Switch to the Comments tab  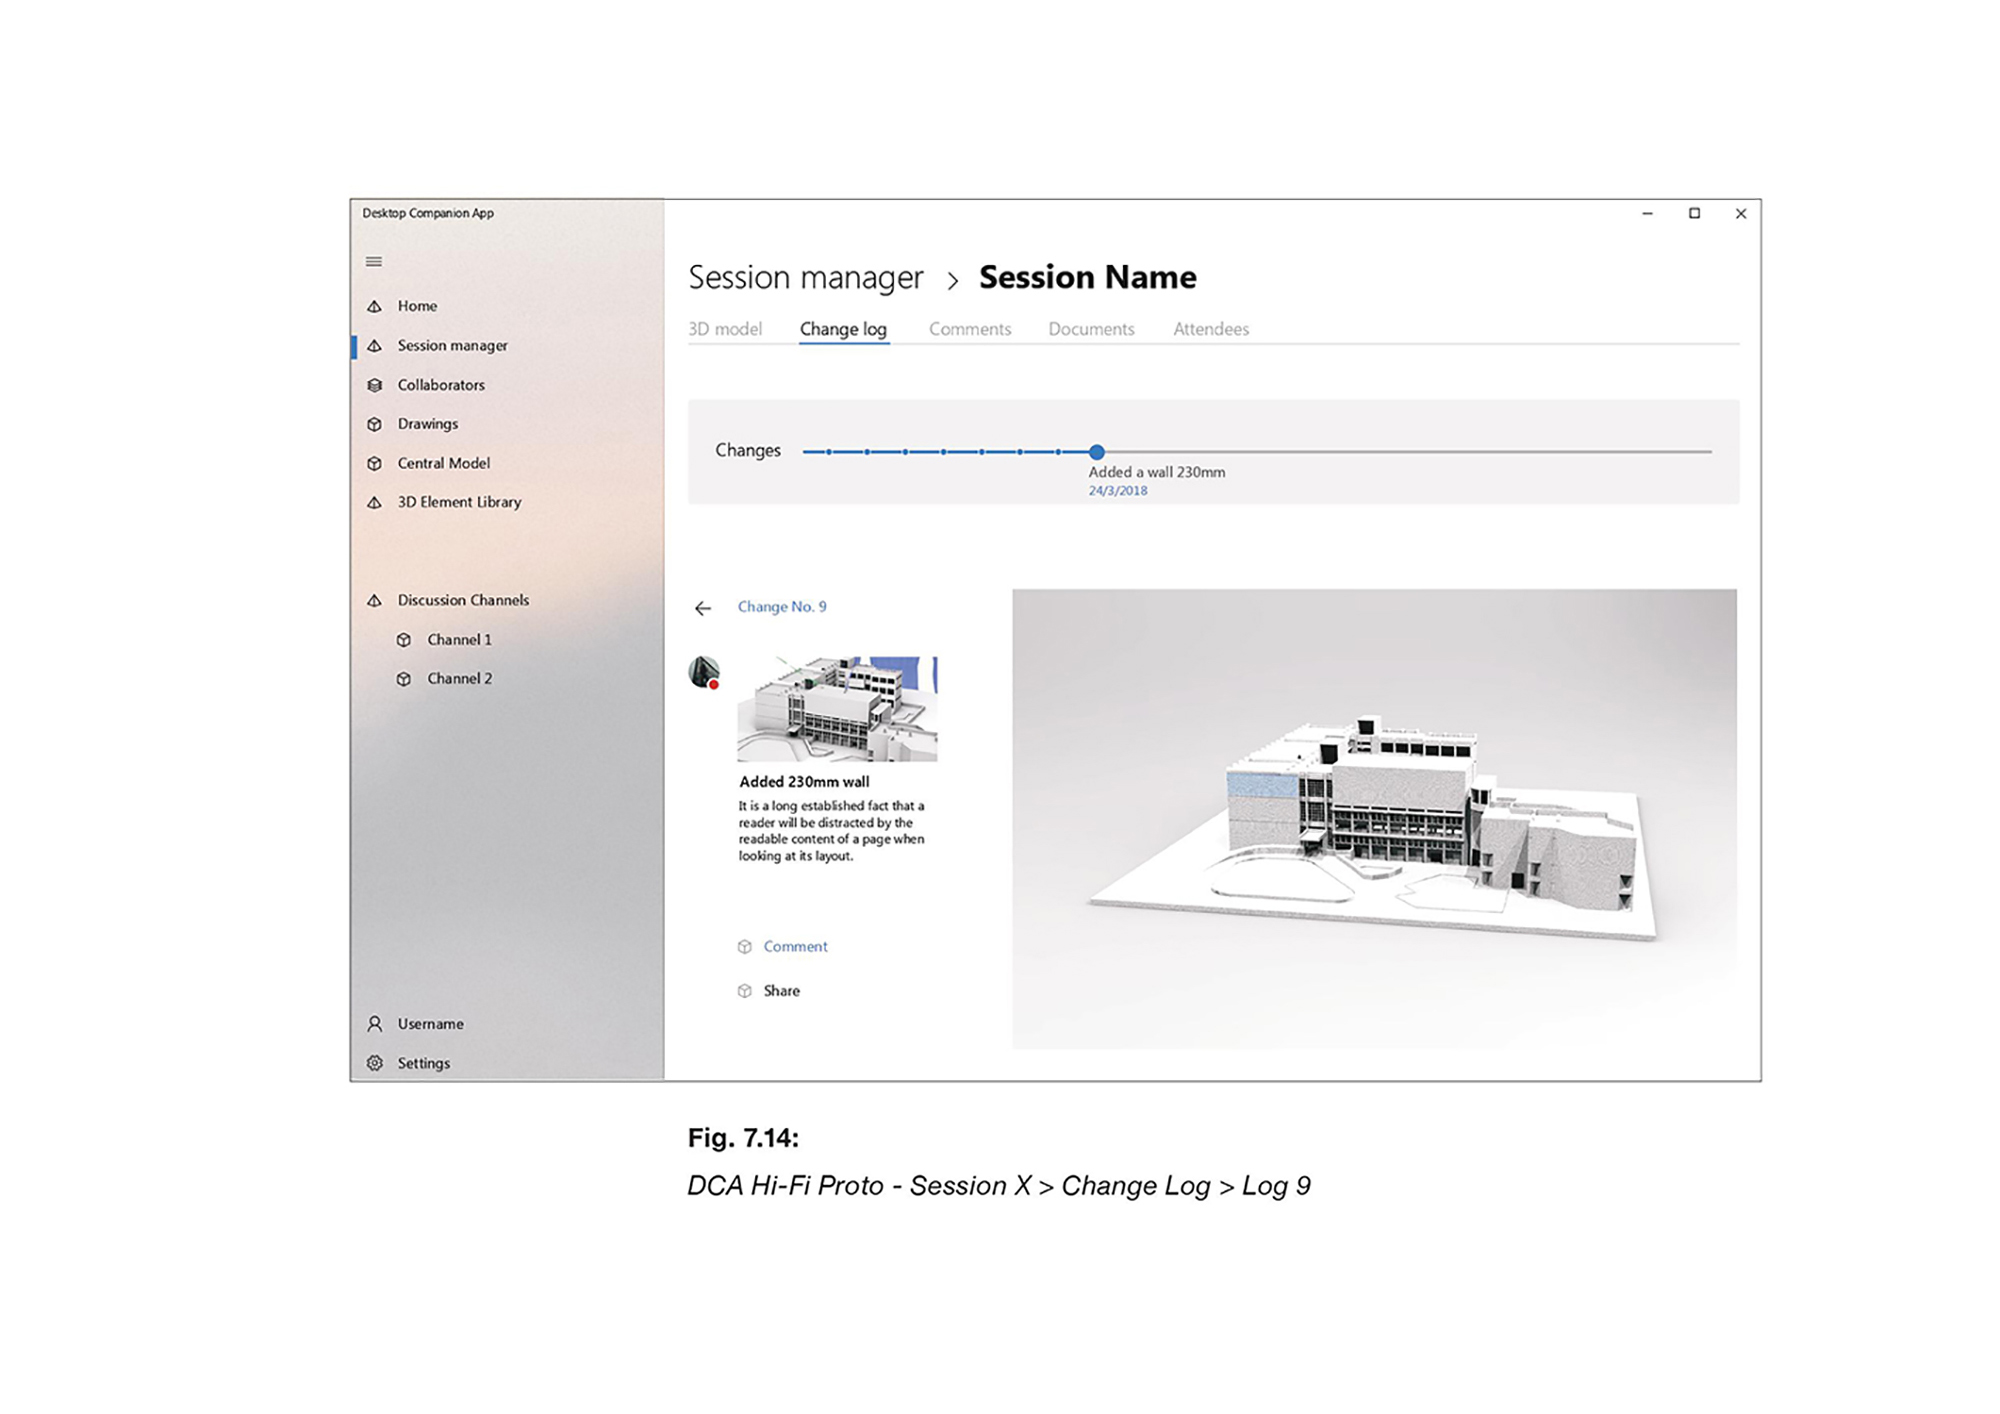[x=970, y=329]
